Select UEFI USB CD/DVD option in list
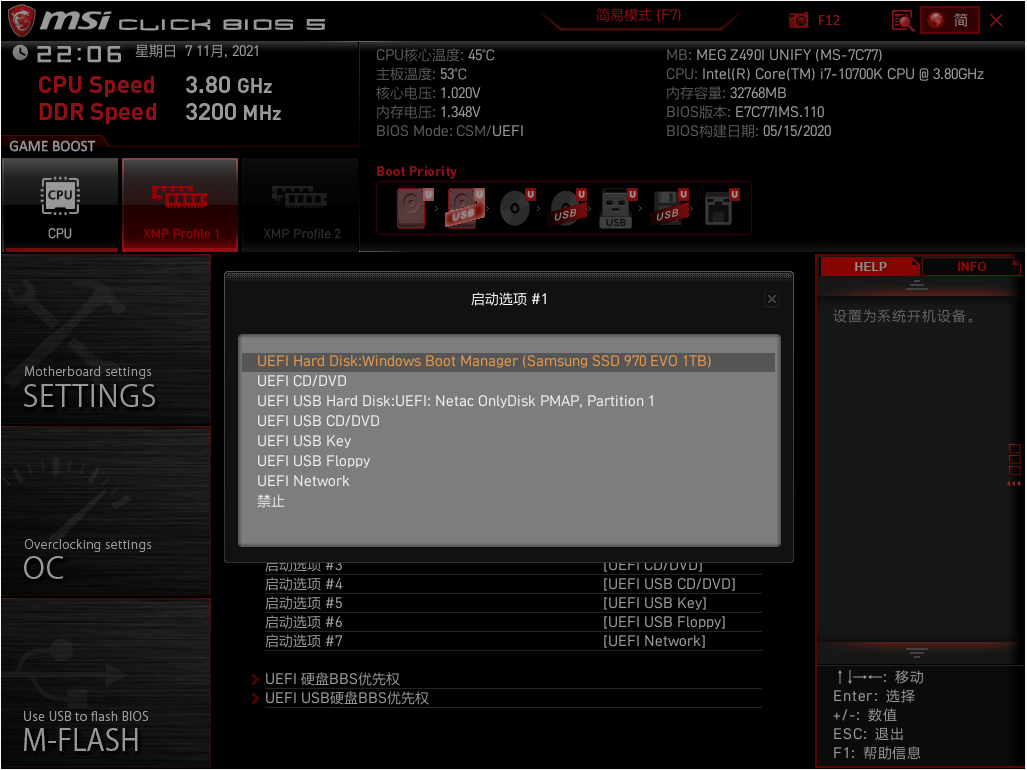Screen dimensions: 1027x770 point(508,421)
